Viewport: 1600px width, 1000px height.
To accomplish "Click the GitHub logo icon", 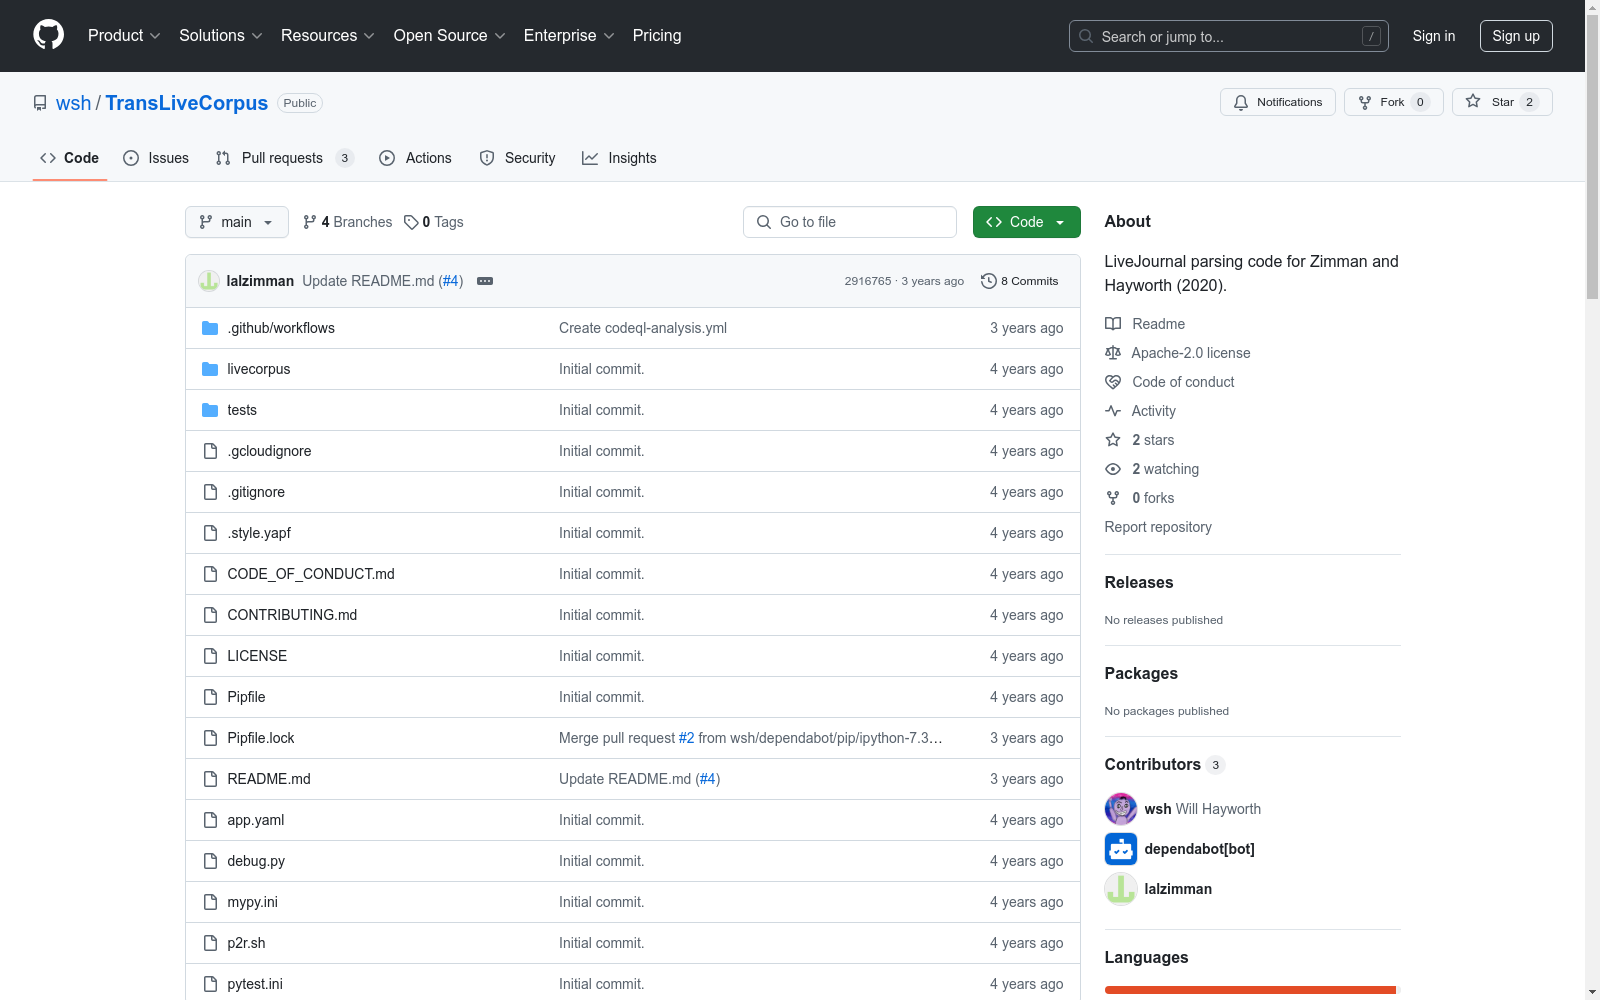I will [x=48, y=35].
